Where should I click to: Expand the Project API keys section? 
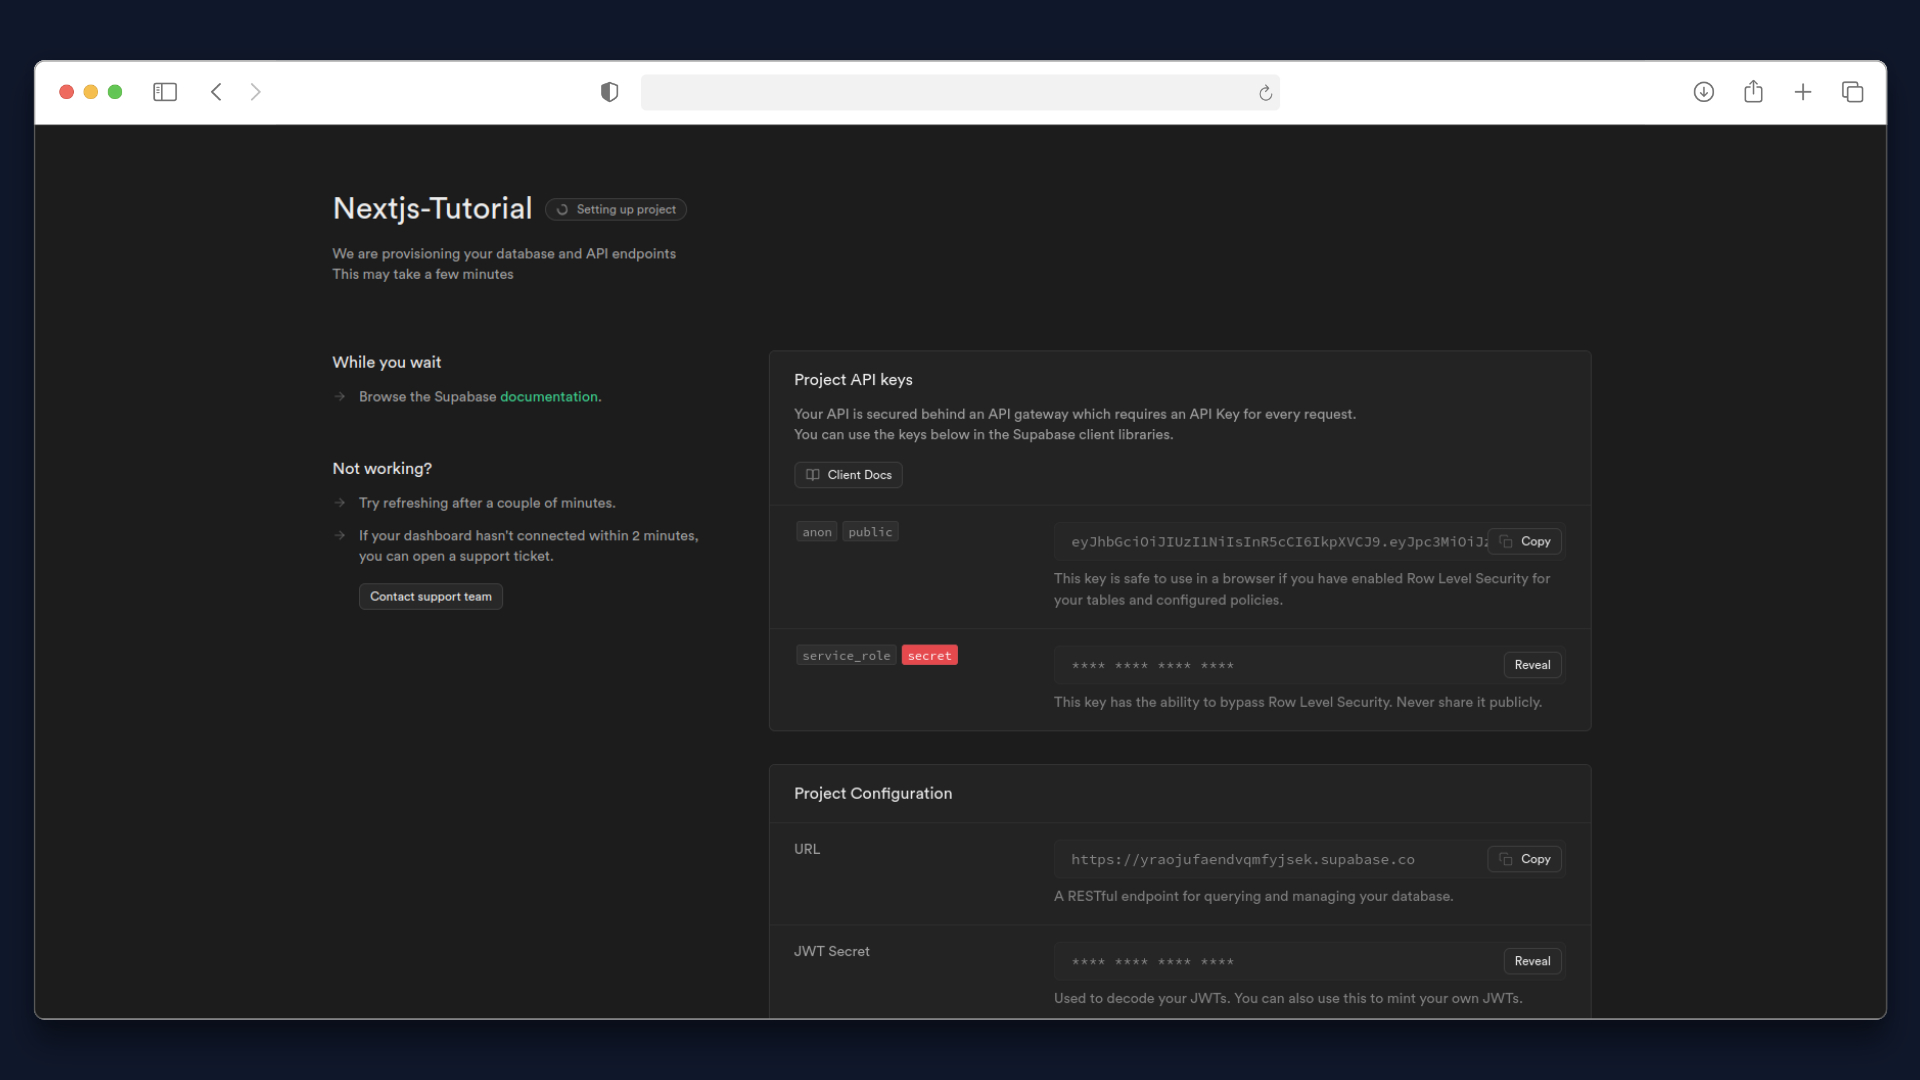point(853,378)
